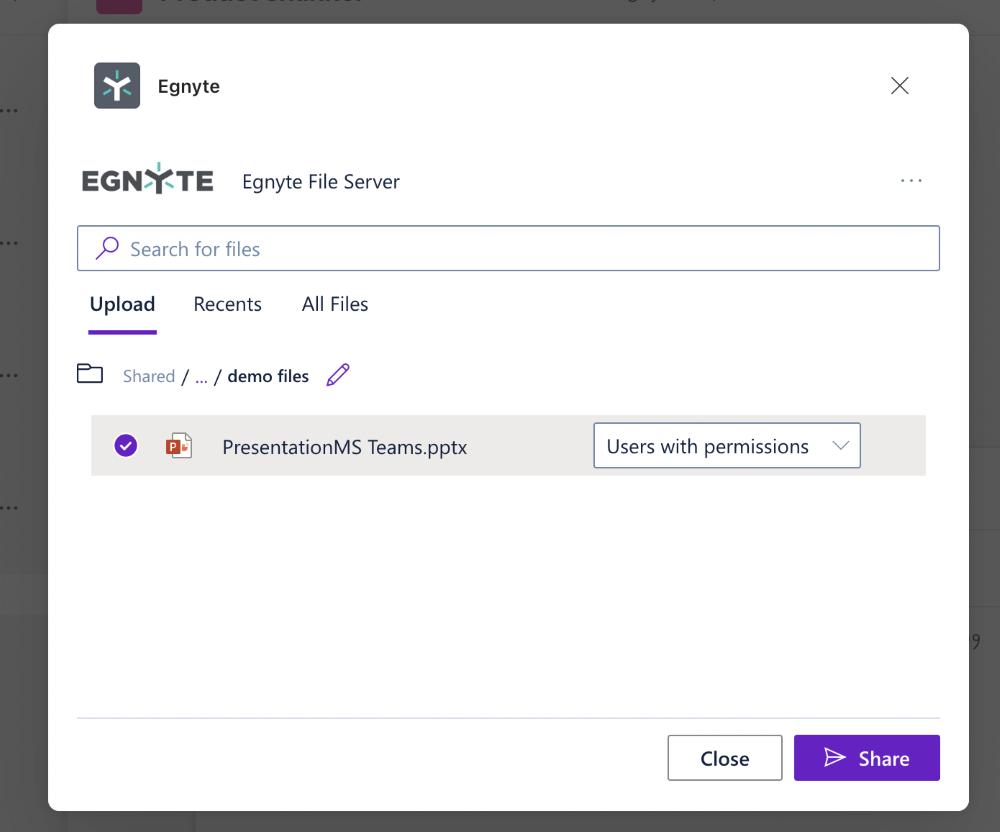Expand the collapsed breadcrumb ellipsis
The width and height of the screenshot is (1000, 832).
[201, 378]
